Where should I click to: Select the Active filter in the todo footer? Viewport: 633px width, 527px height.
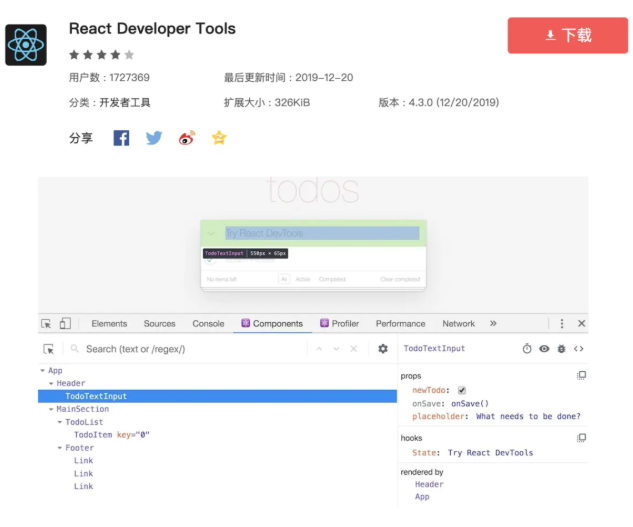pyautogui.click(x=302, y=279)
